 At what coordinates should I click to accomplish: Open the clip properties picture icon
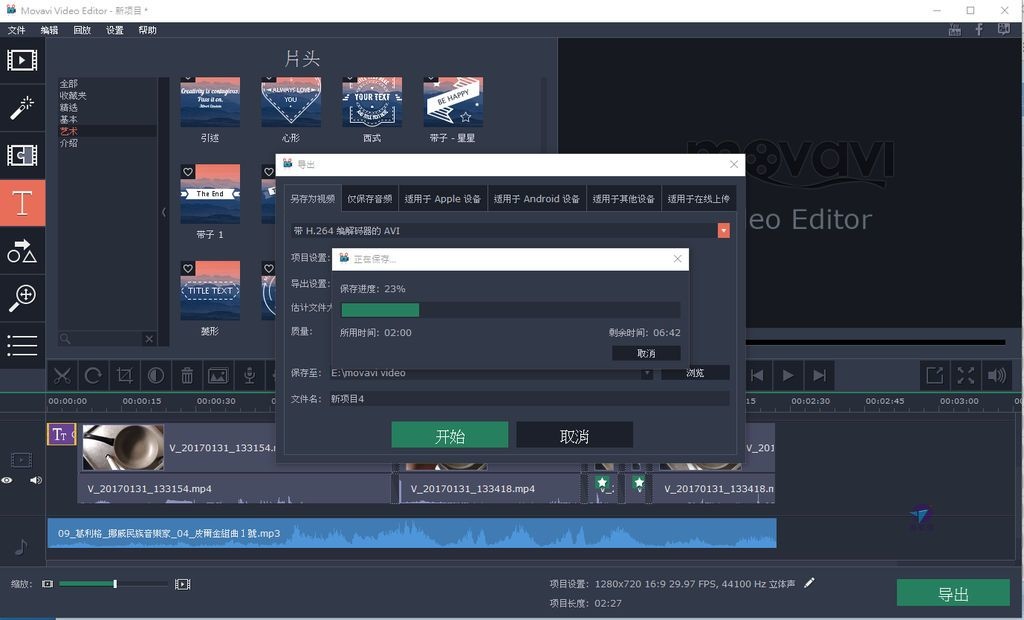[x=218, y=376]
